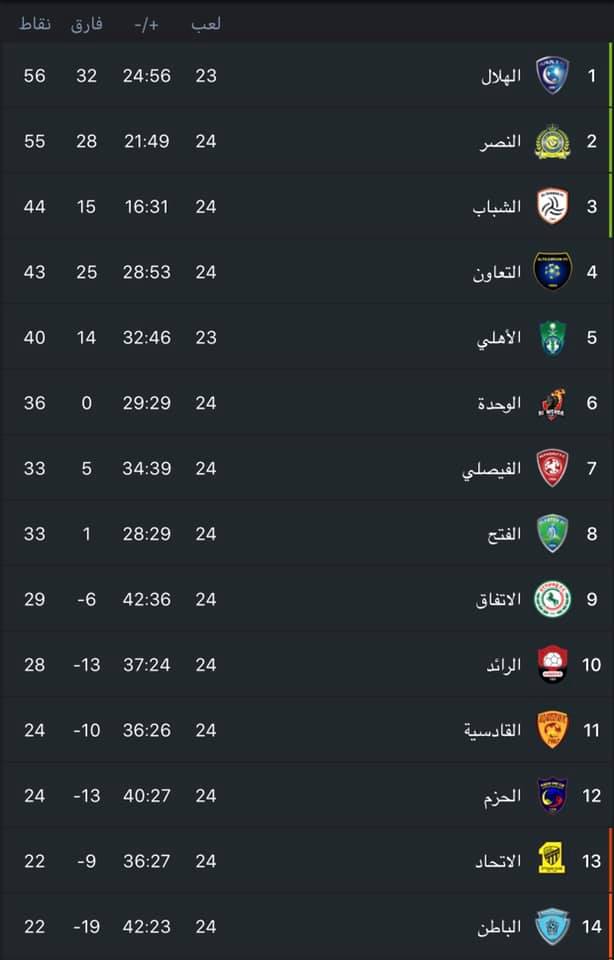The height and width of the screenshot is (960, 614).
Task: Click the فارق goal difference header
Action: (x=87, y=24)
